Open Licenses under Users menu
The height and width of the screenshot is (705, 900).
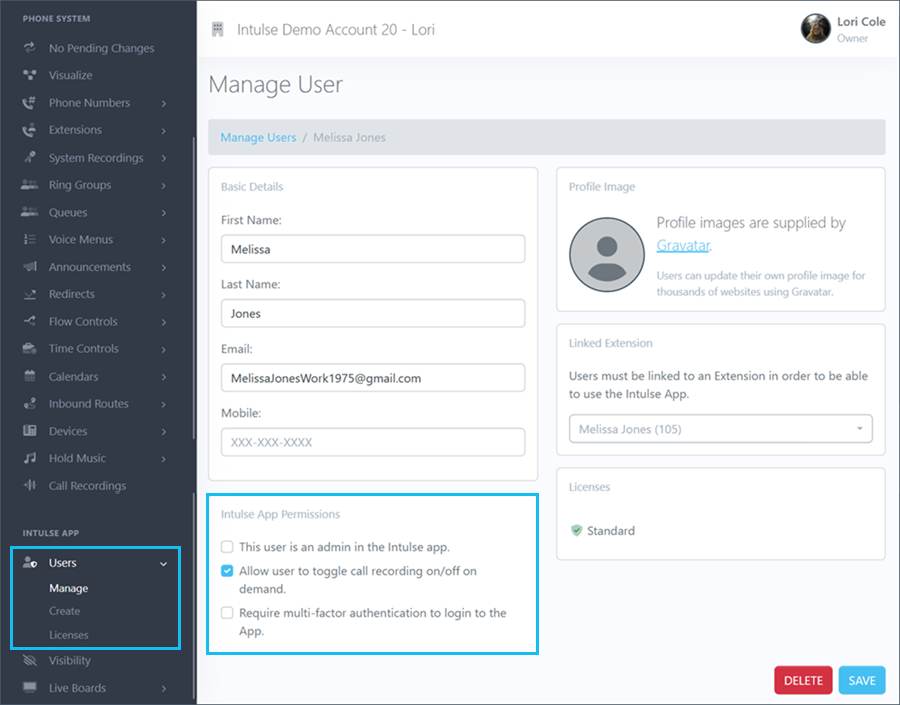coord(69,635)
